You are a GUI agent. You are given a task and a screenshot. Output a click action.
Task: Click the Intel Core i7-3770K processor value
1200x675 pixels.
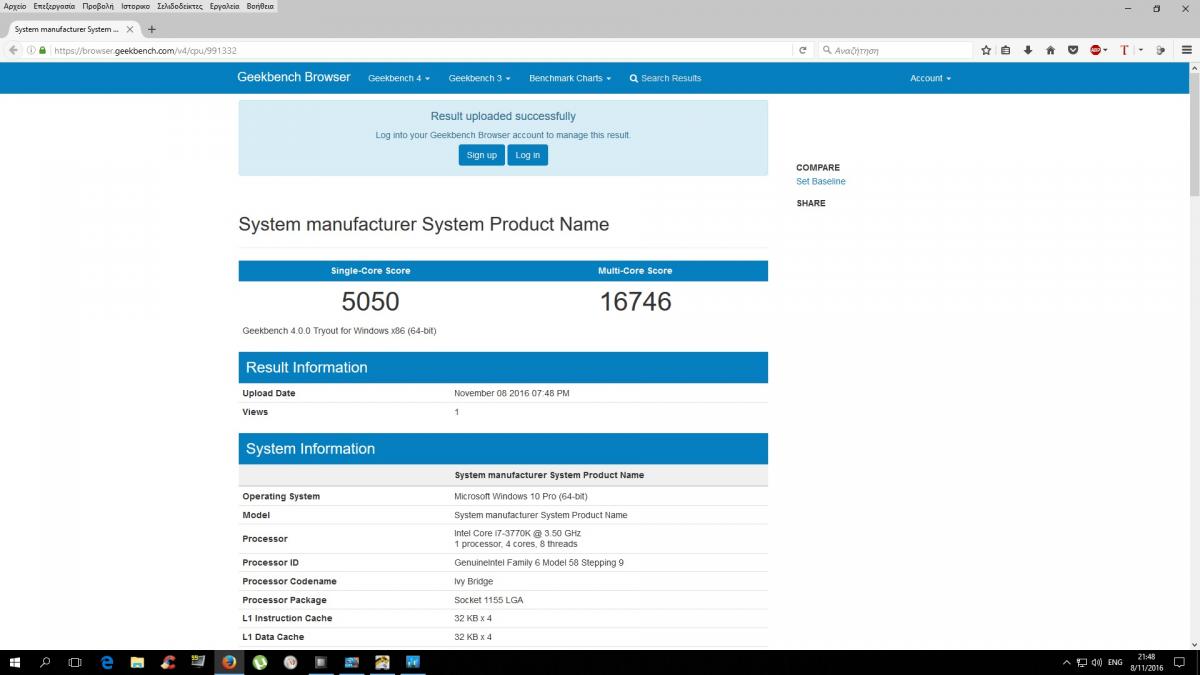517,533
